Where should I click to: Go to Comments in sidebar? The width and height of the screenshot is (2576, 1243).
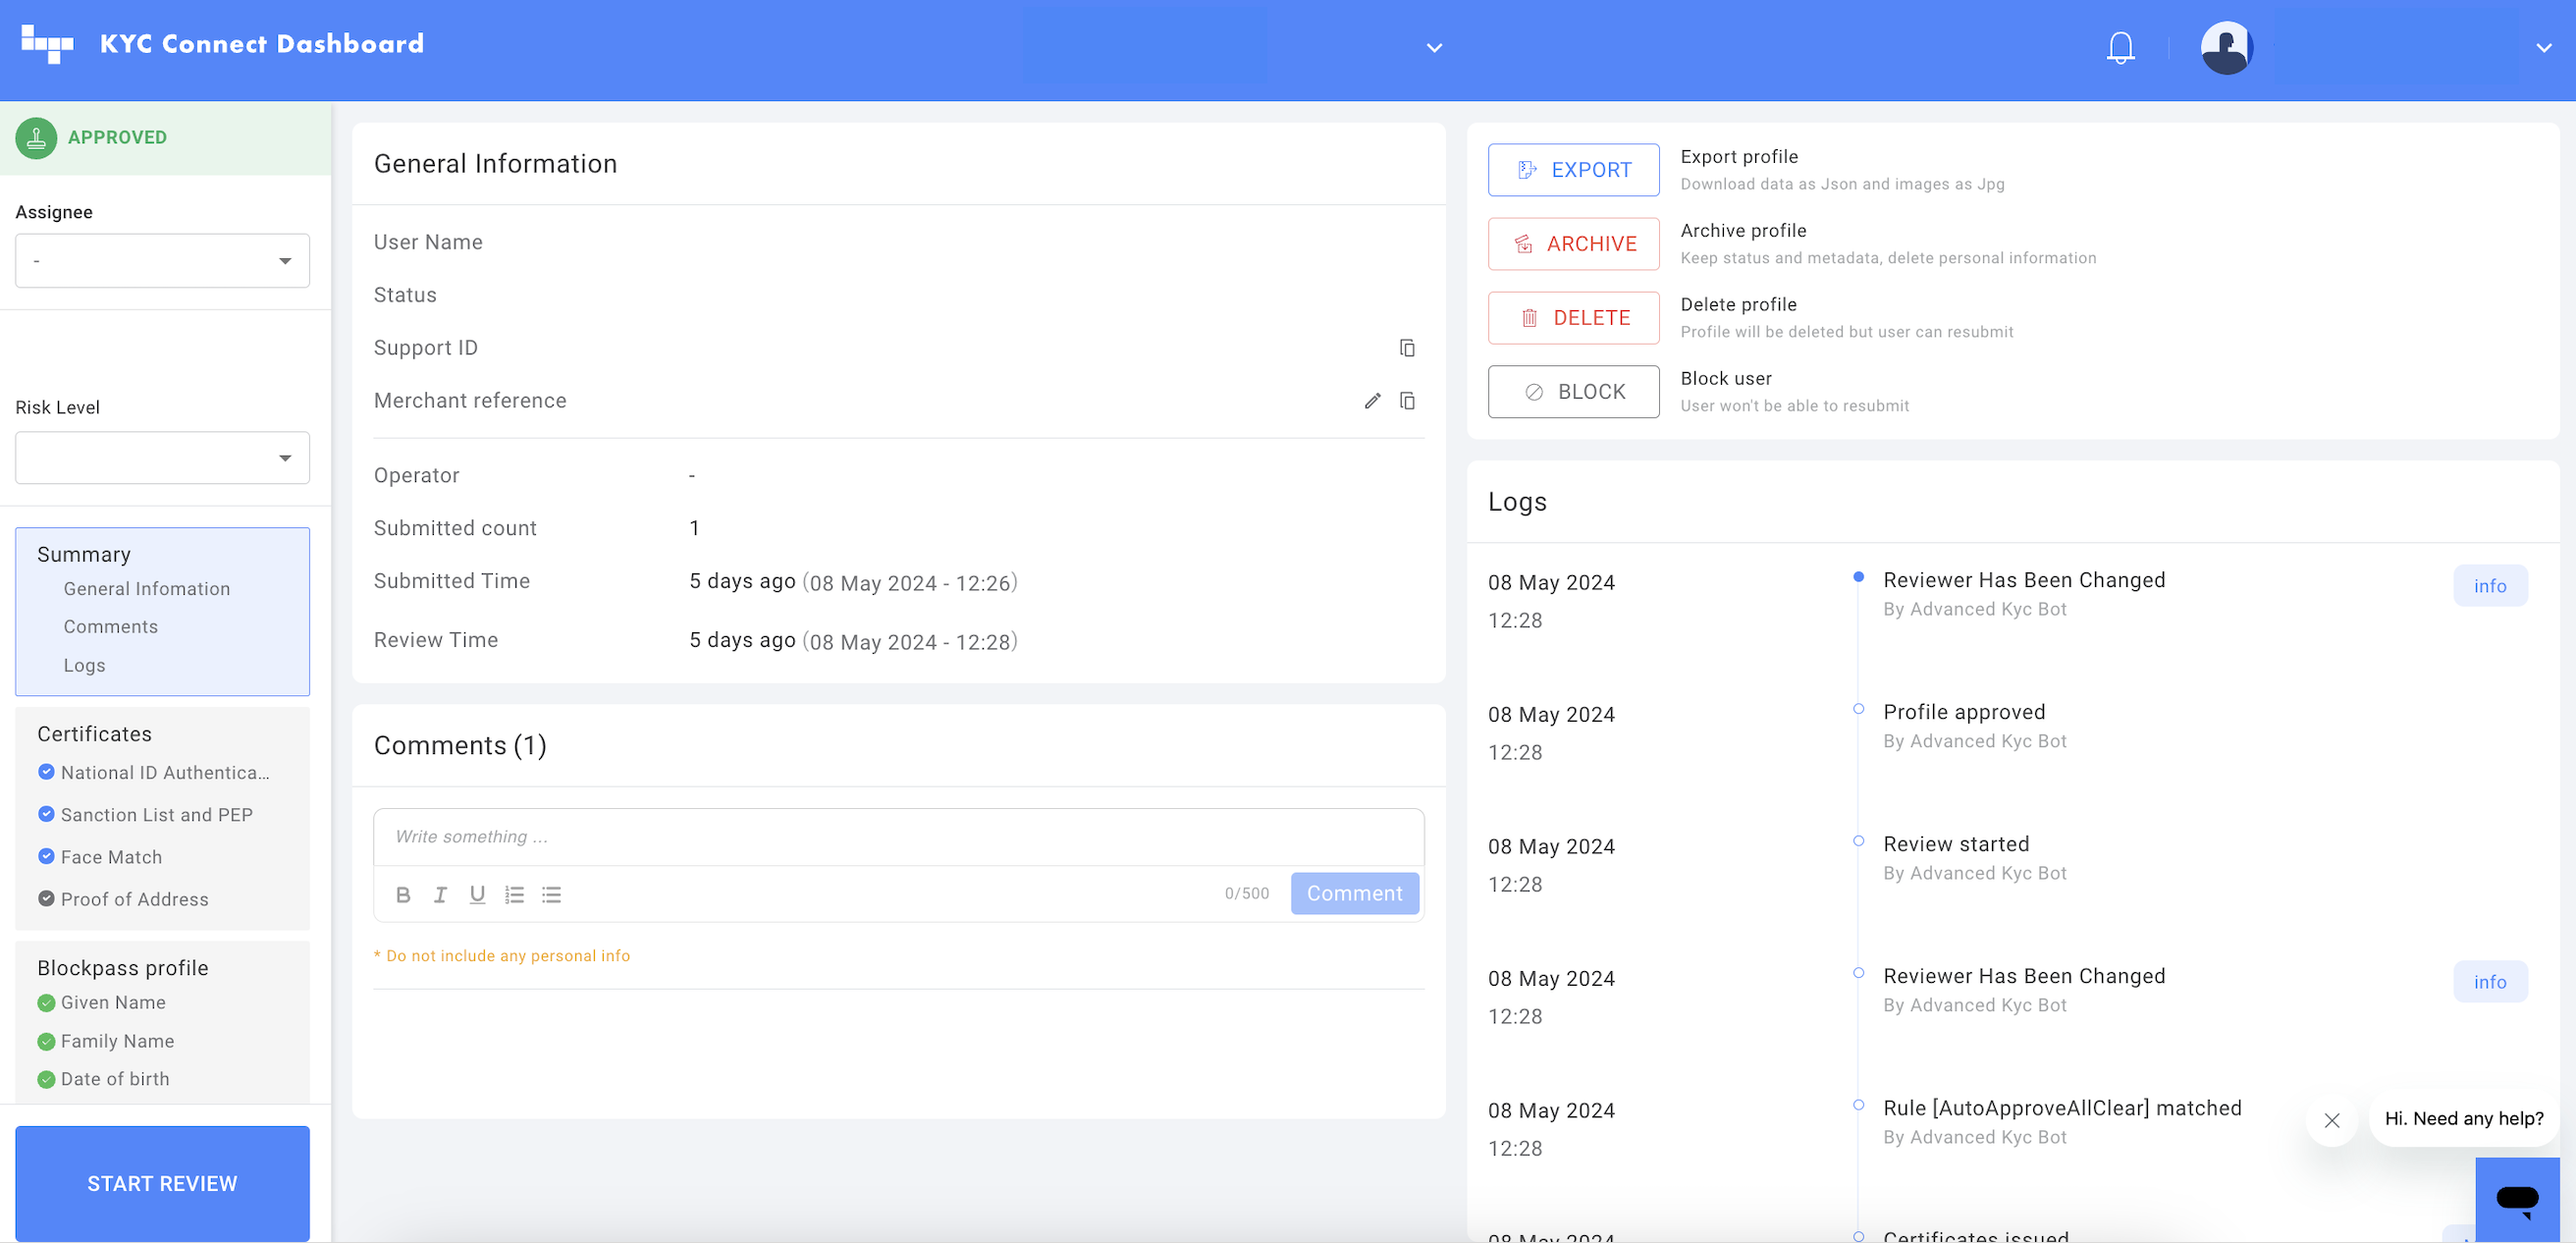tap(111, 627)
